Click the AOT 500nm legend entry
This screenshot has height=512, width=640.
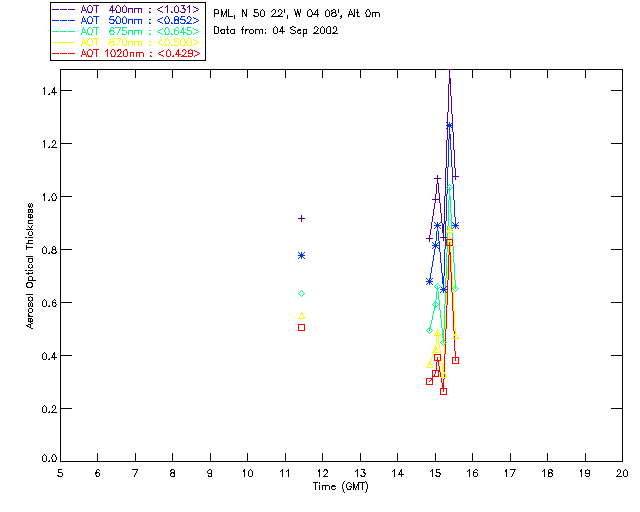(126, 20)
